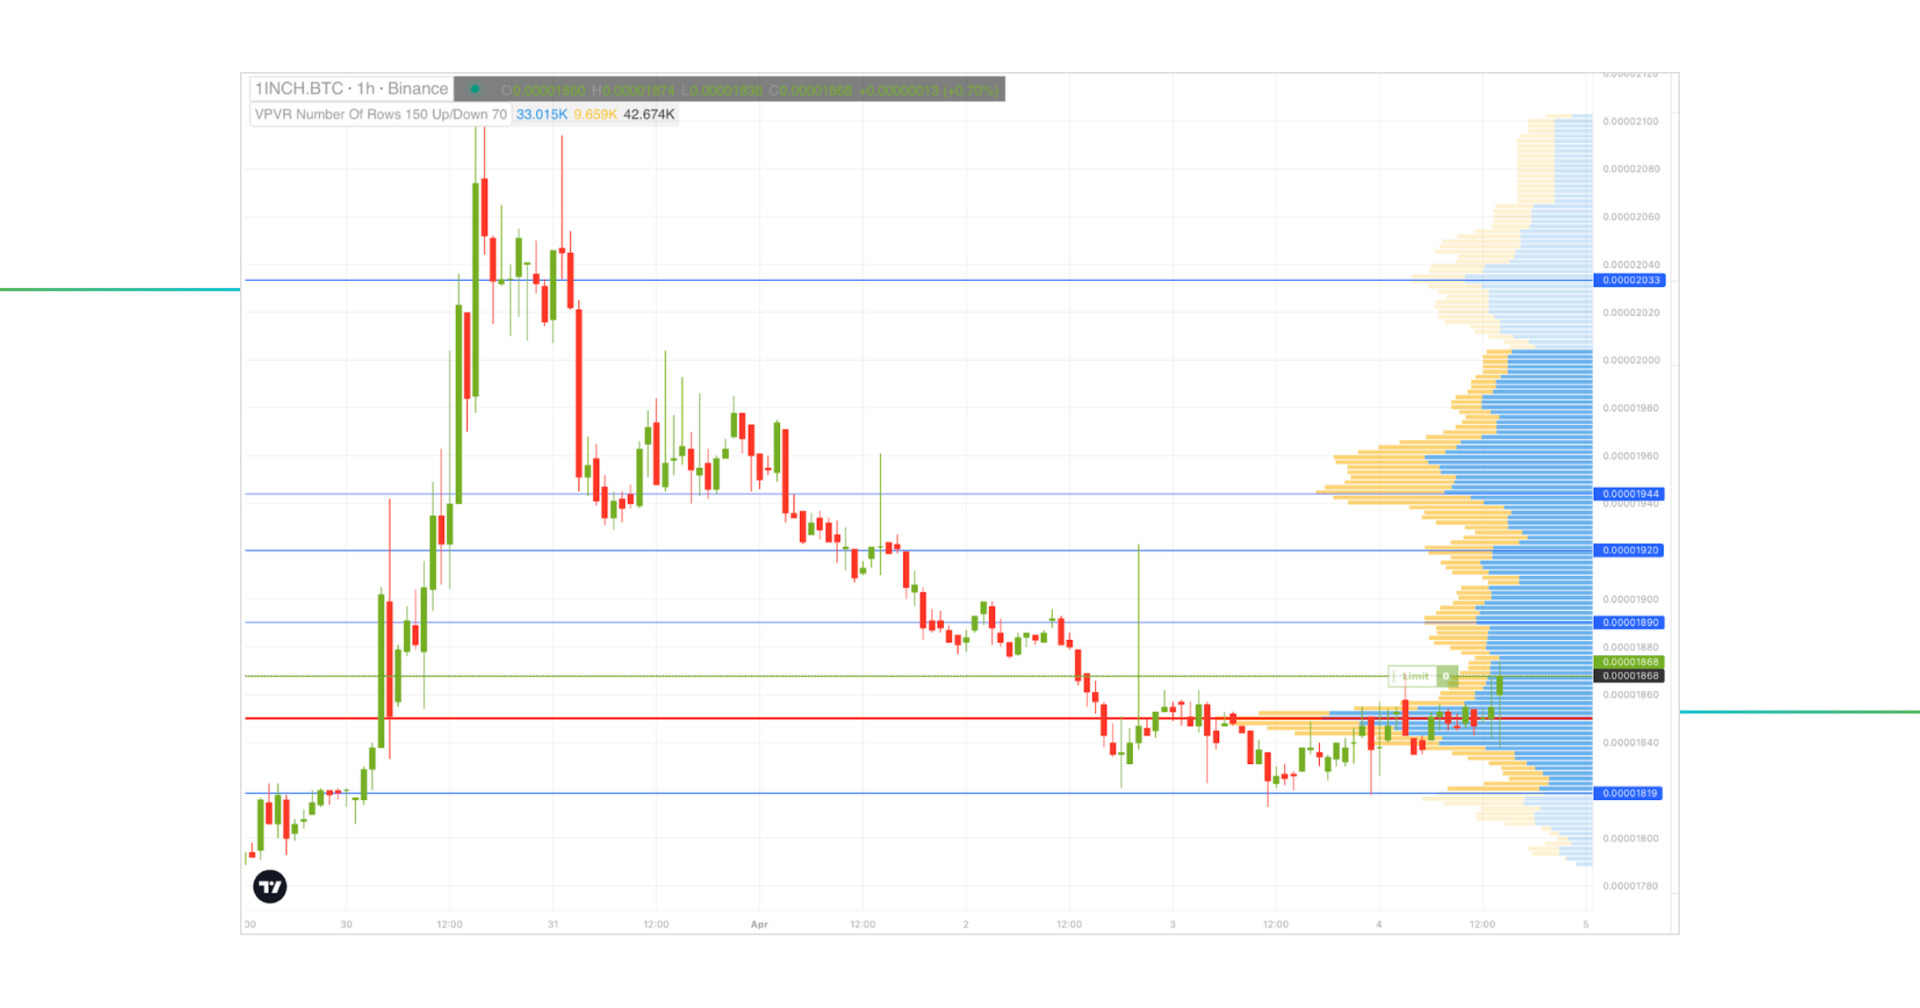
Task: Click the Apr date on time axis
Action: pyautogui.click(x=759, y=924)
